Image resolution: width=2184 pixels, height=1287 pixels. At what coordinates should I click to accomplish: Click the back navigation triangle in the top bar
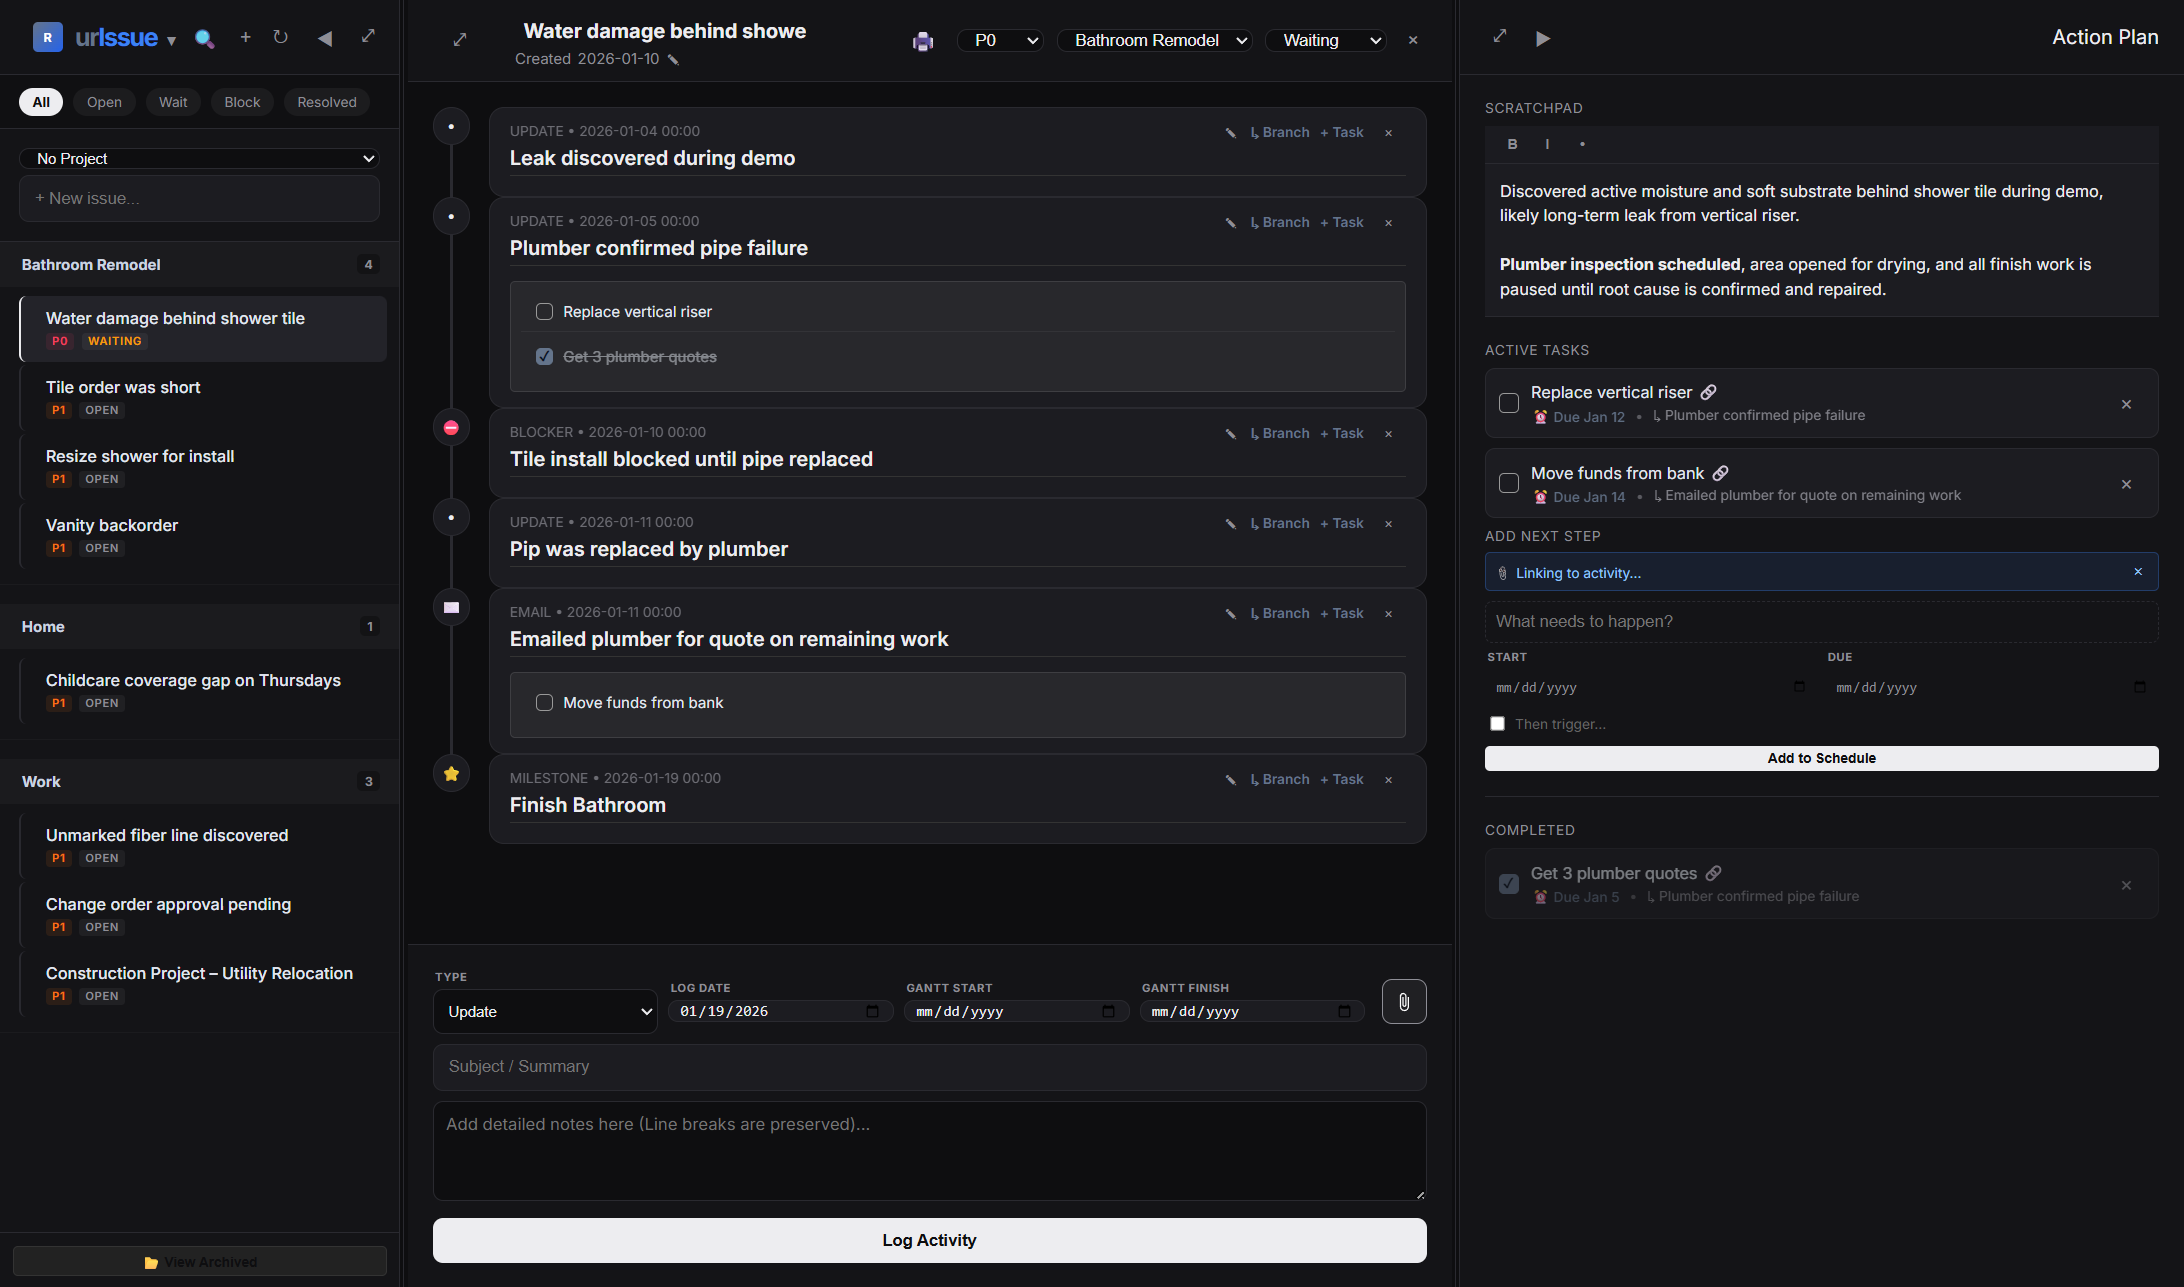coord(324,38)
